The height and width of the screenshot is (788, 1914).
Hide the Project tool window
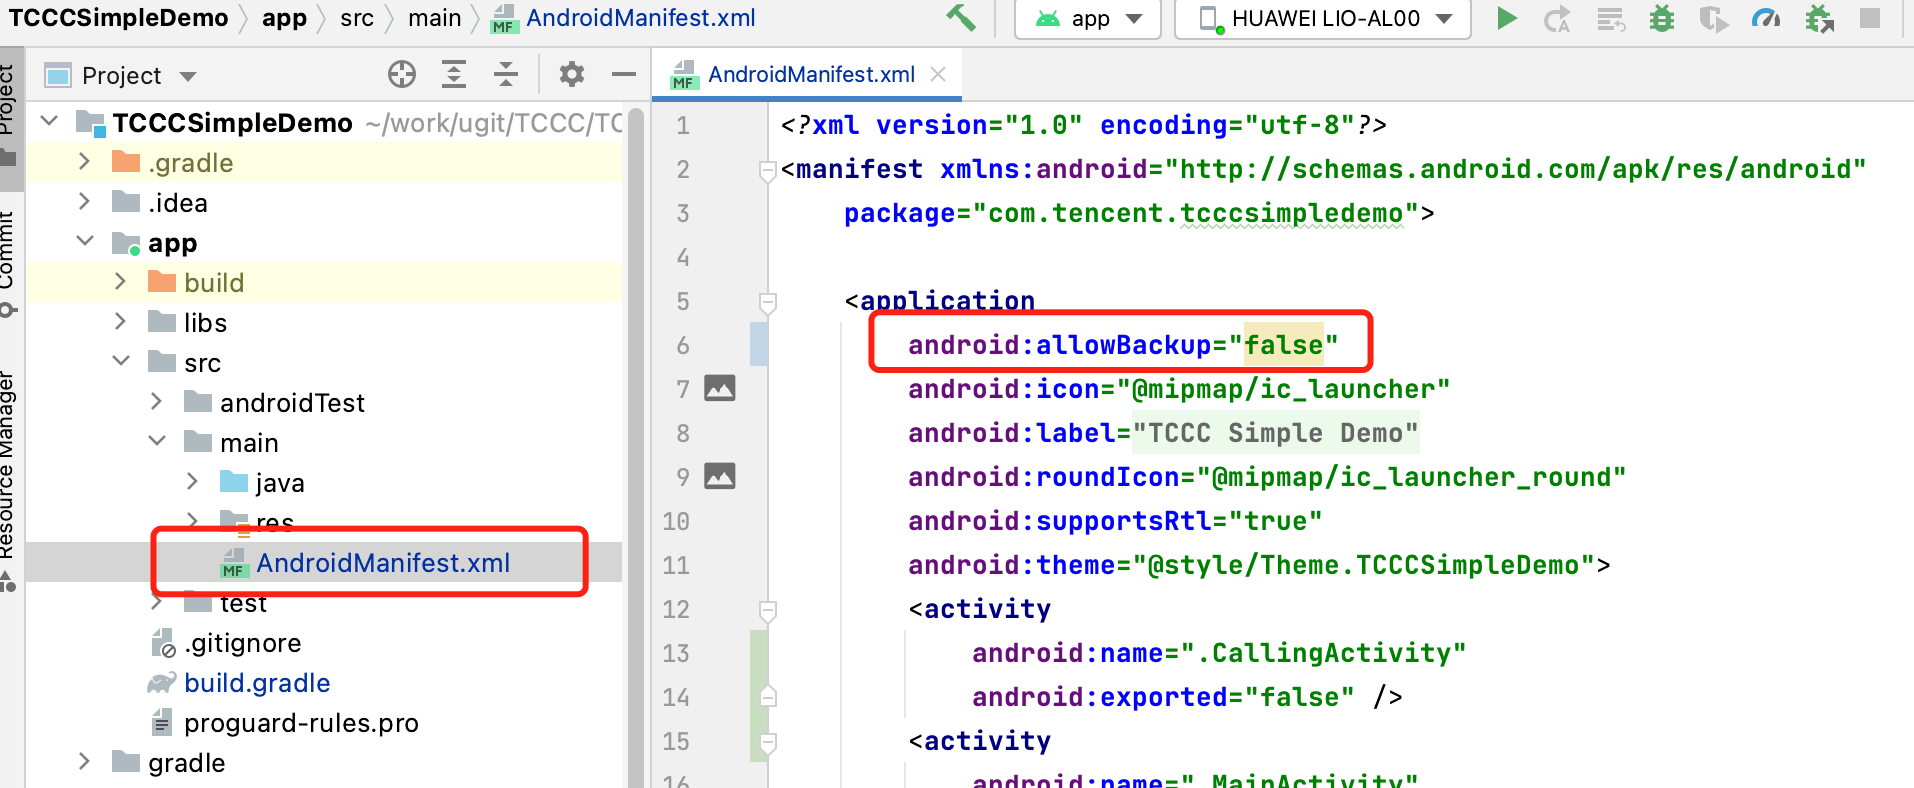pyautogui.click(x=624, y=74)
